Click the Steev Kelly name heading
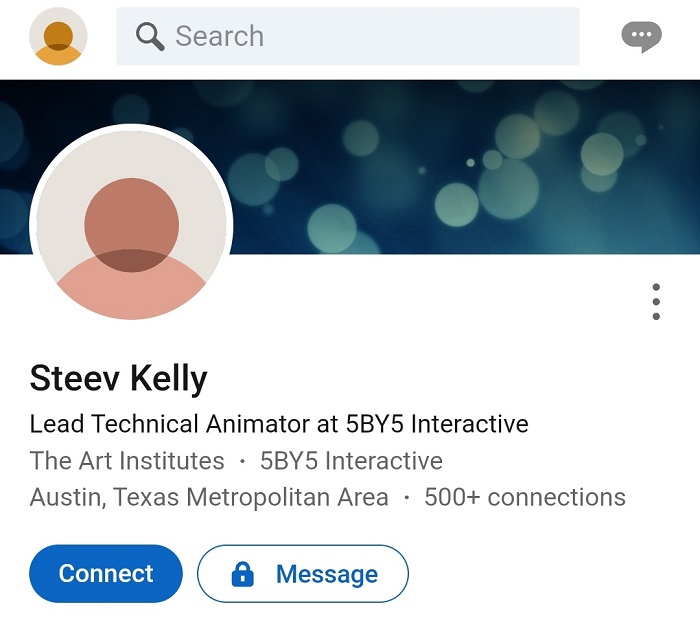 tap(119, 379)
